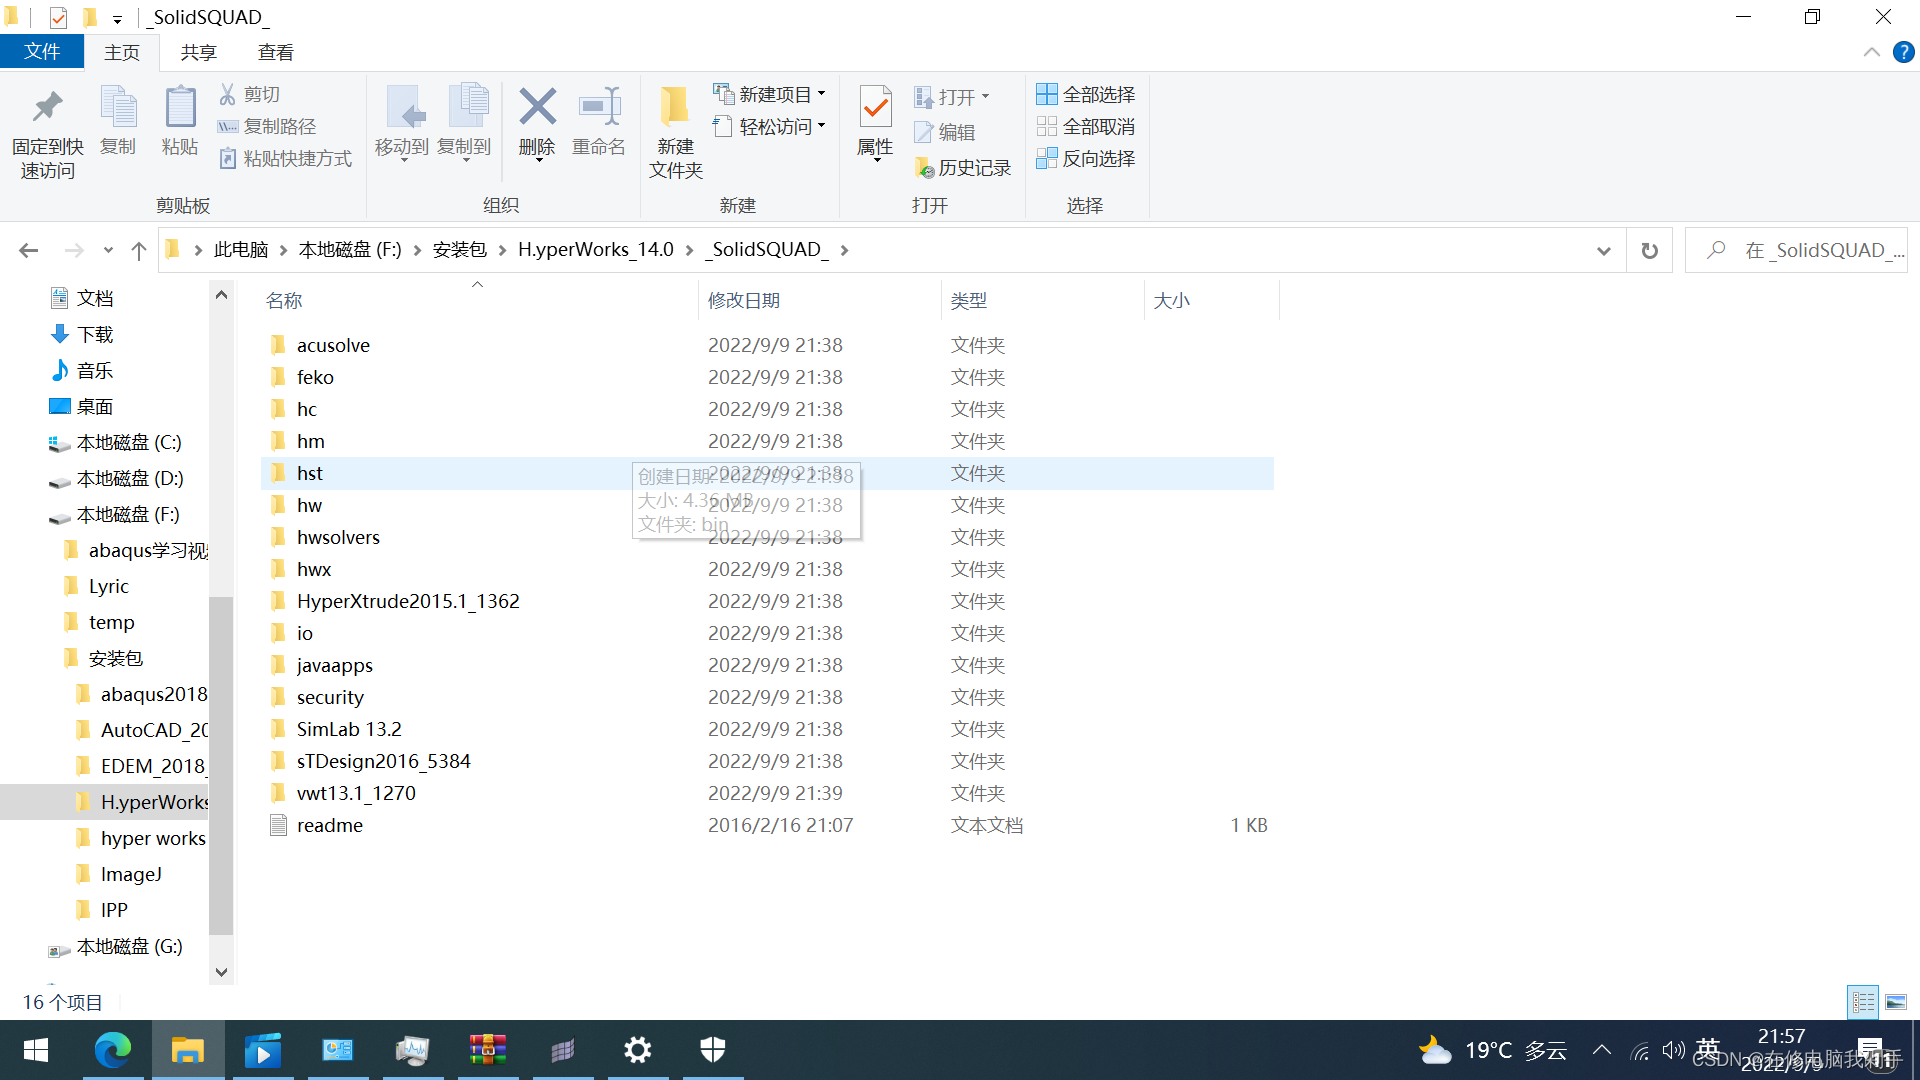Screen dimensions: 1920x1080
Task: Click the Up directory arrow icon
Action: click(139, 250)
